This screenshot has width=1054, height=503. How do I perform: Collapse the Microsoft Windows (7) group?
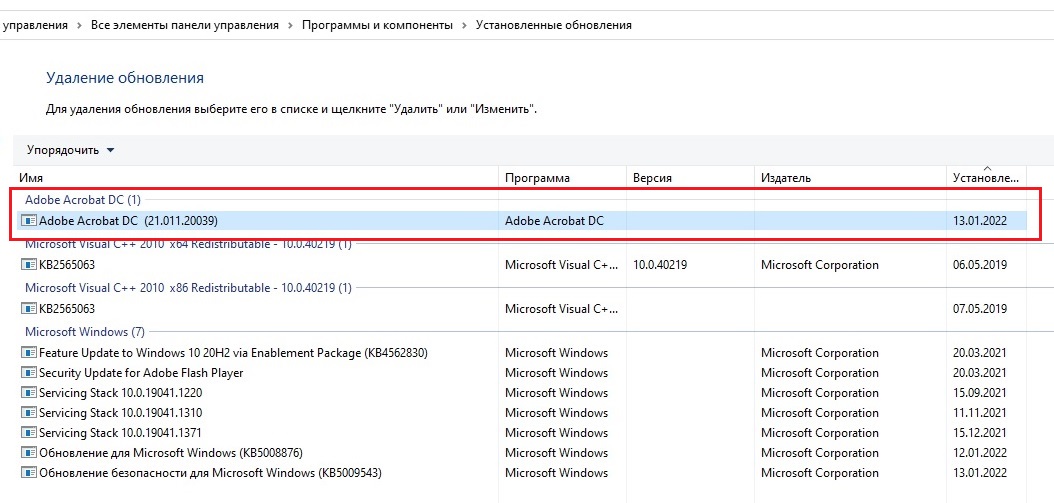point(85,332)
